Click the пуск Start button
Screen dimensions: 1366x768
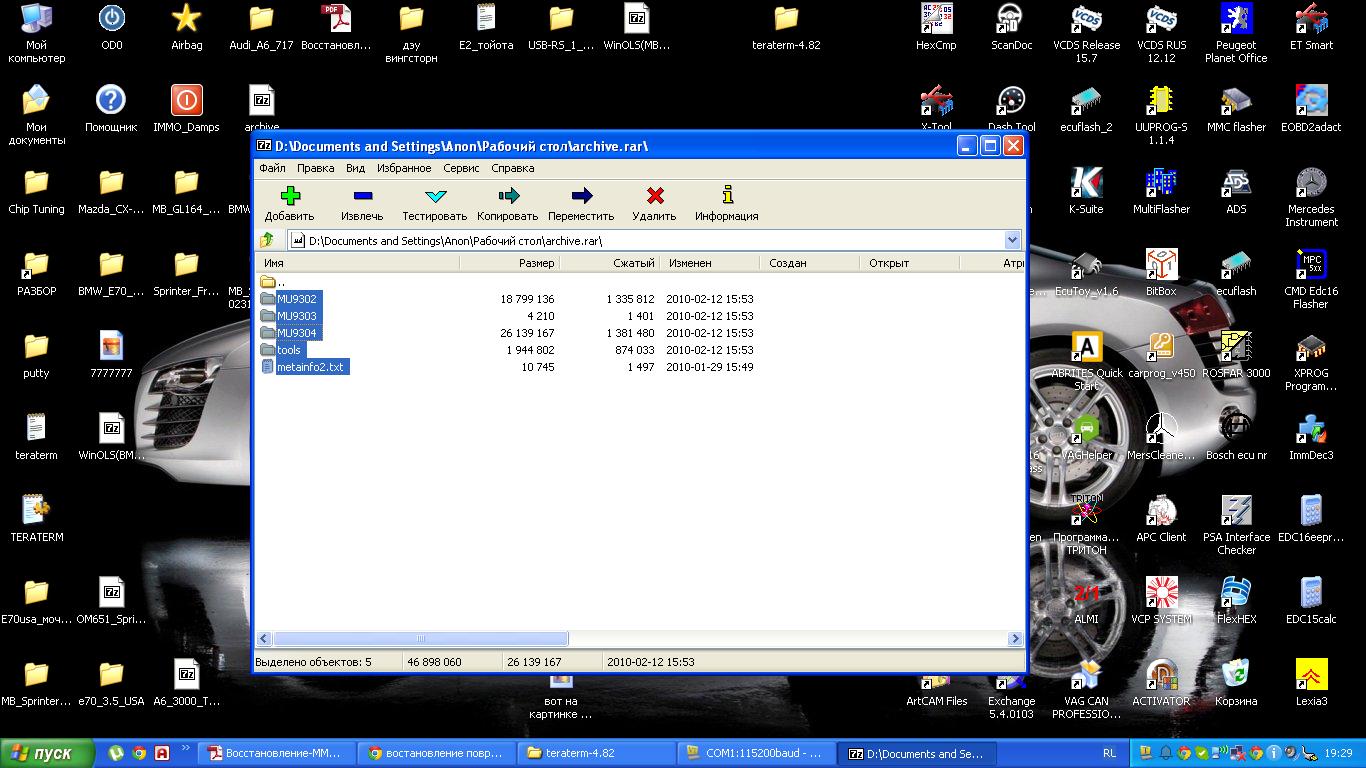point(48,754)
